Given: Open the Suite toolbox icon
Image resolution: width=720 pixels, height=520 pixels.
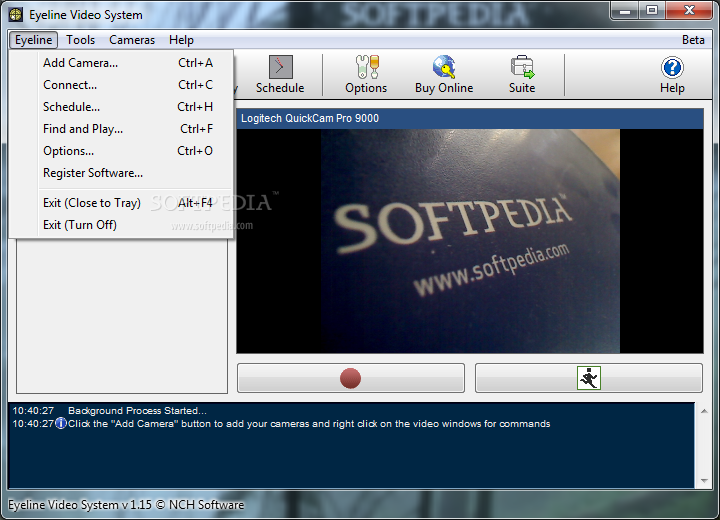Looking at the screenshot, I should [x=522, y=75].
